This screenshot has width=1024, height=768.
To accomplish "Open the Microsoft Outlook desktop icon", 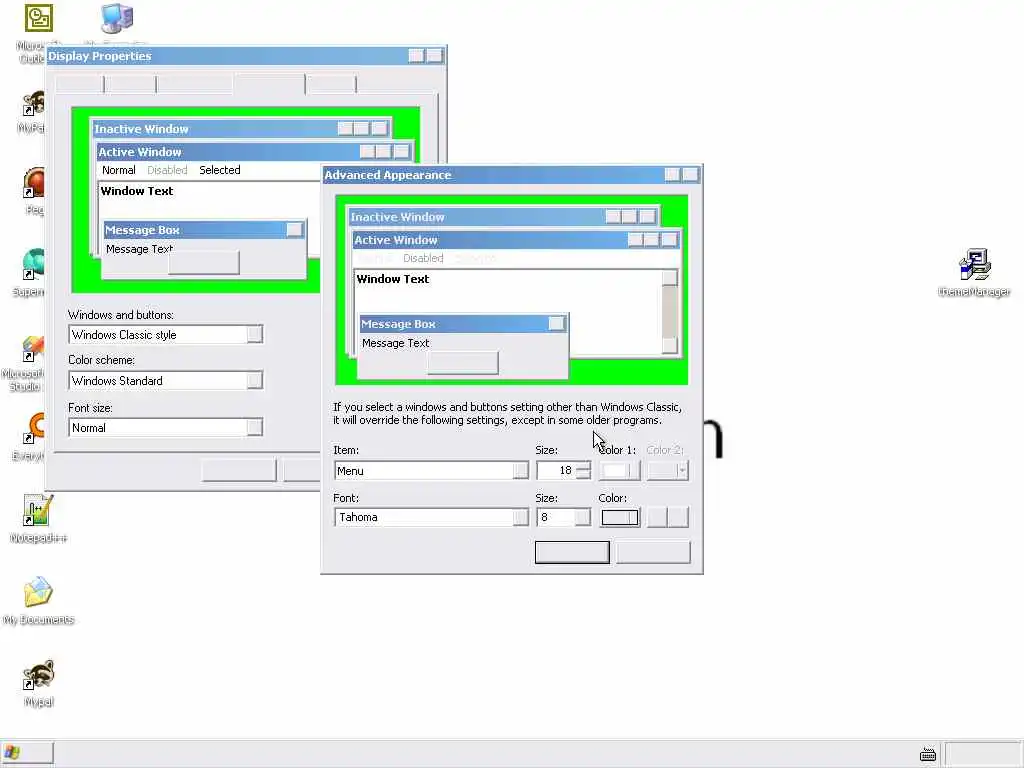I will (x=38, y=18).
